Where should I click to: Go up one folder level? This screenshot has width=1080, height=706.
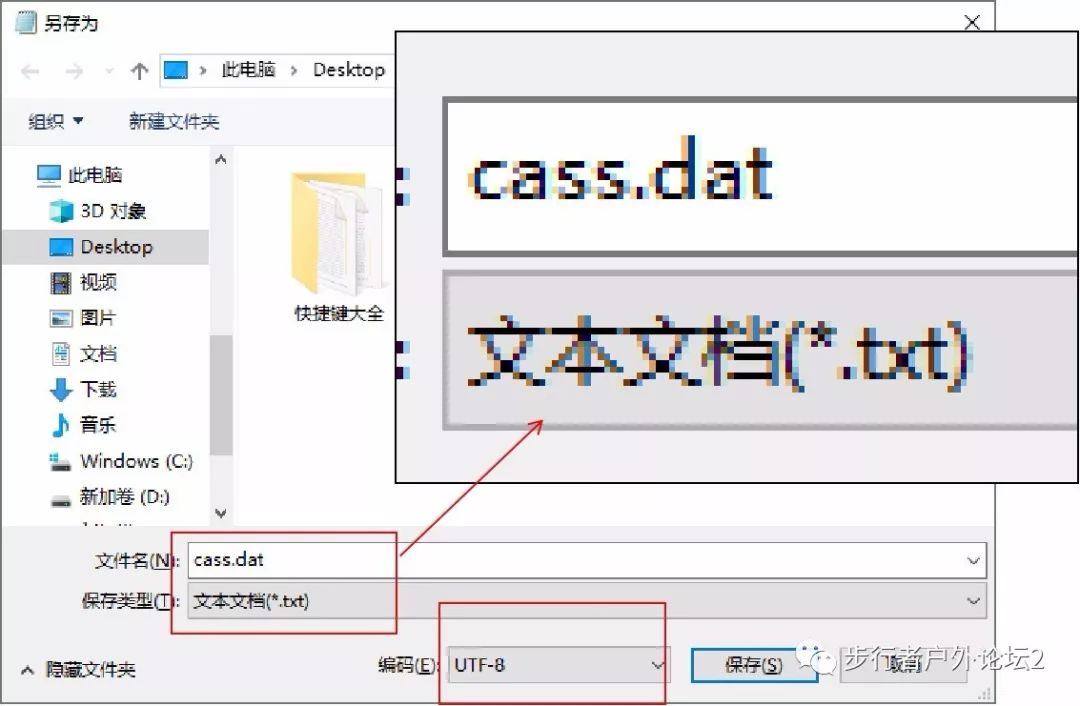pos(139,70)
